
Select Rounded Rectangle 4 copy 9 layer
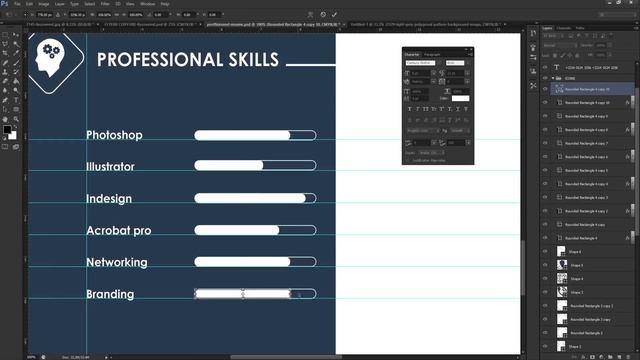(592, 116)
